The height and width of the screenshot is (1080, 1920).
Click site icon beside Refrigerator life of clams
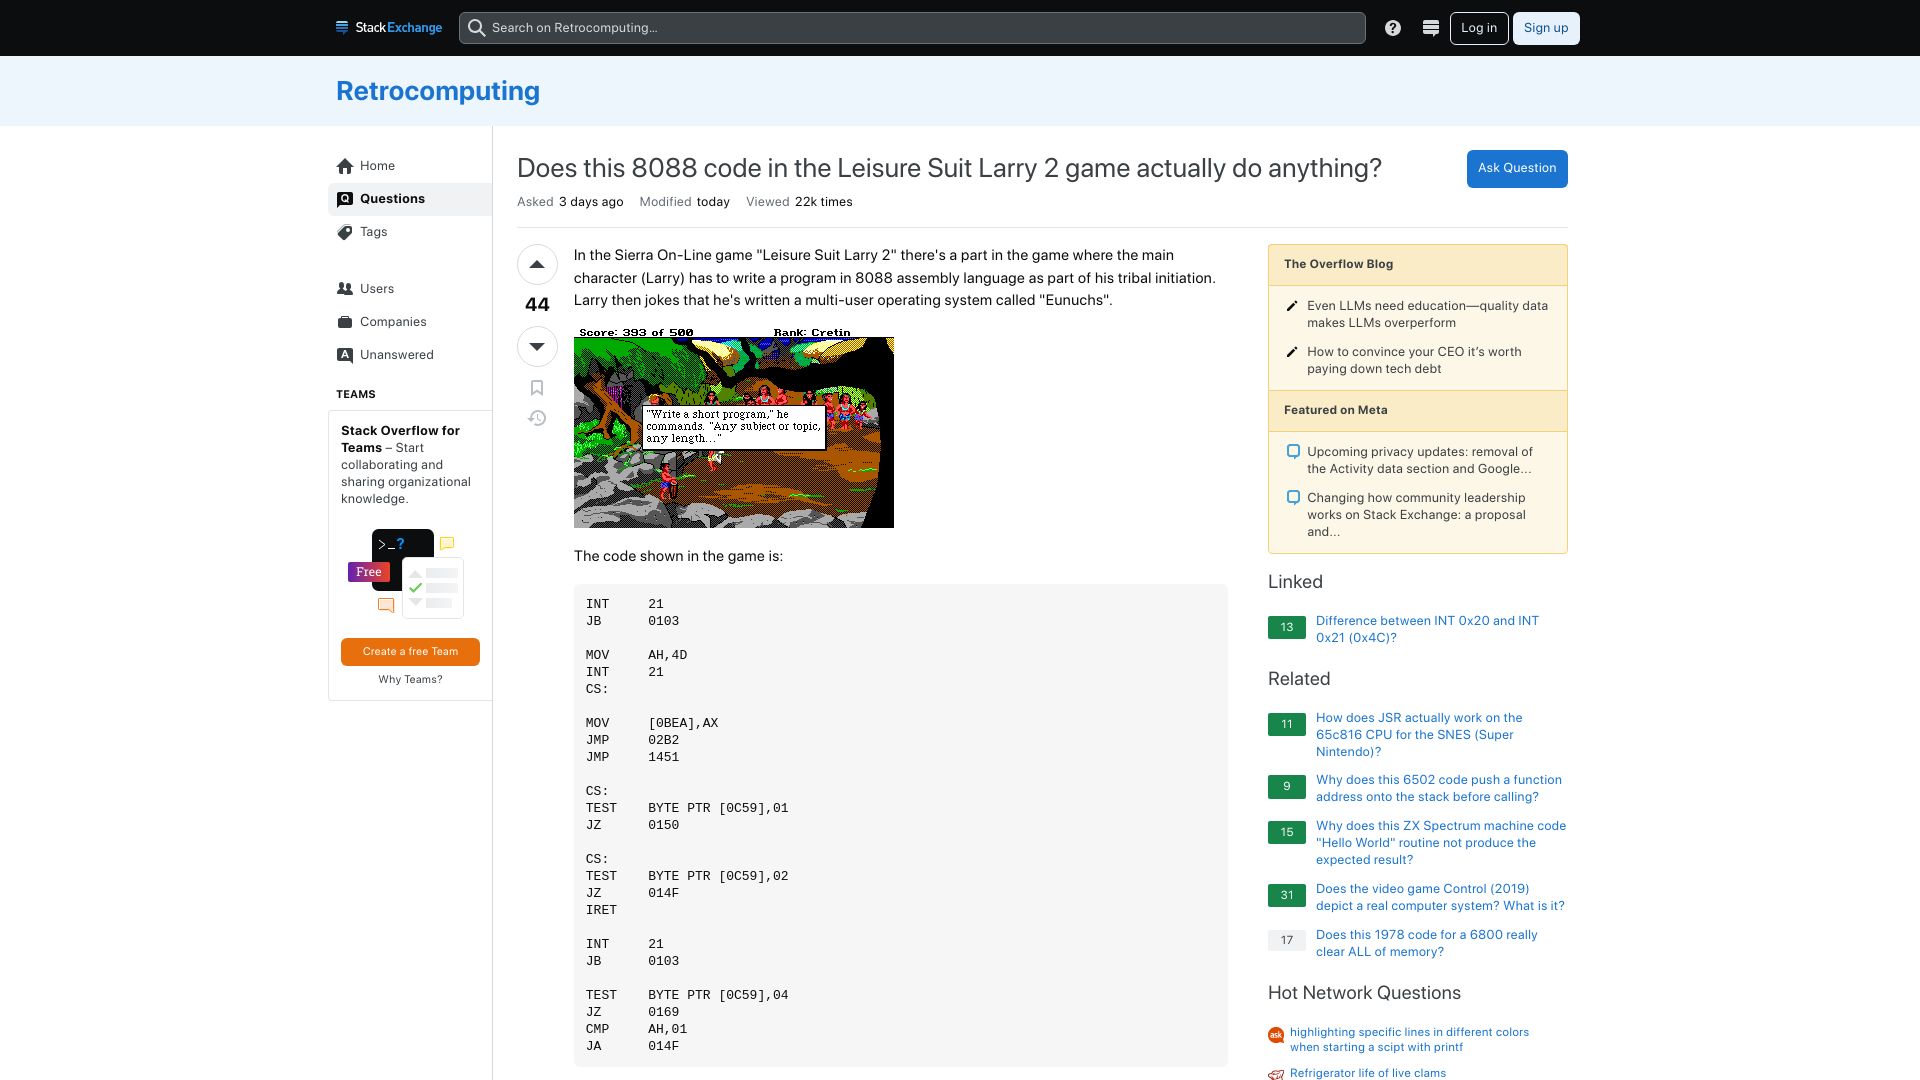(x=1276, y=1075)
